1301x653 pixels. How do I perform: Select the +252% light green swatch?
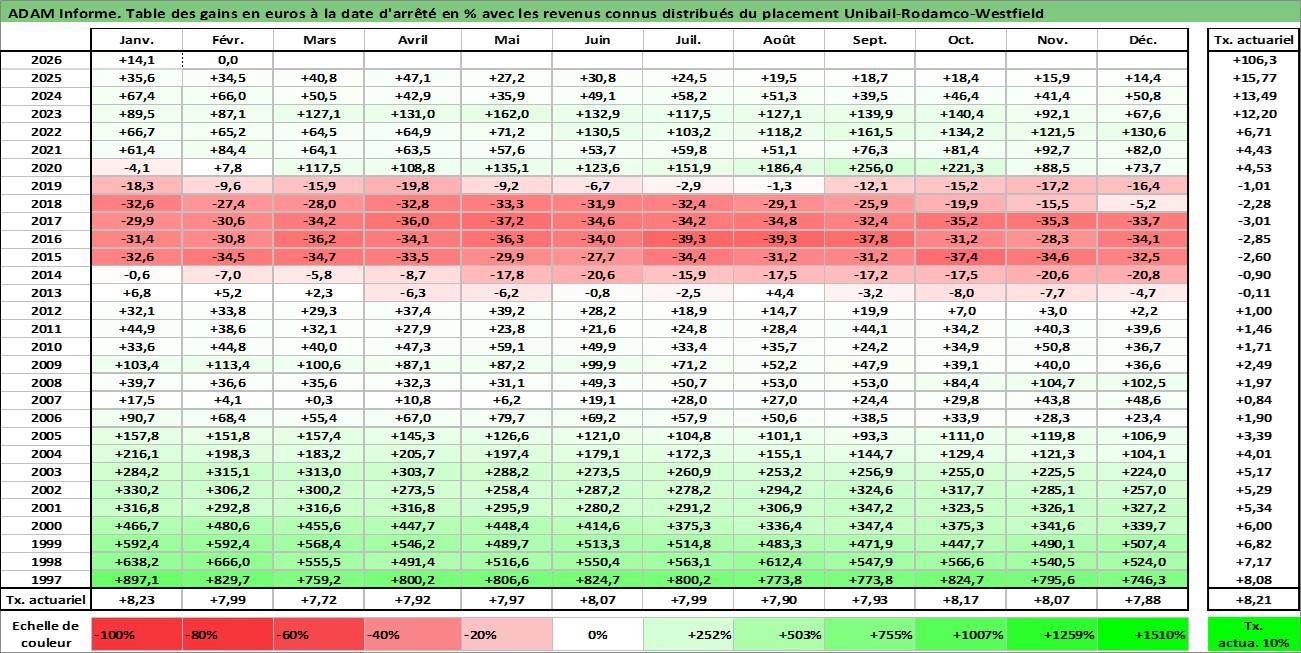tap(688, 634)
